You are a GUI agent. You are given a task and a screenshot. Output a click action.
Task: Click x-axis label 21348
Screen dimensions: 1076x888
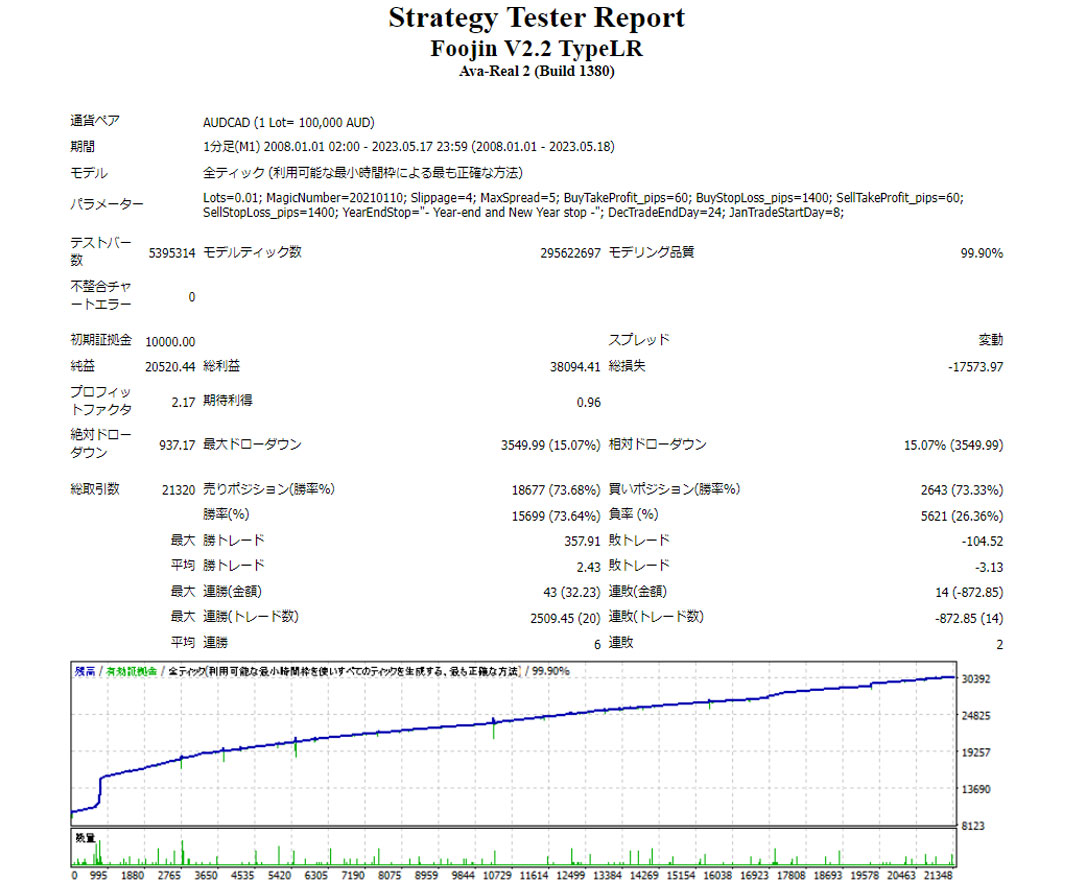pyautogui.click(x=938, y=876)
